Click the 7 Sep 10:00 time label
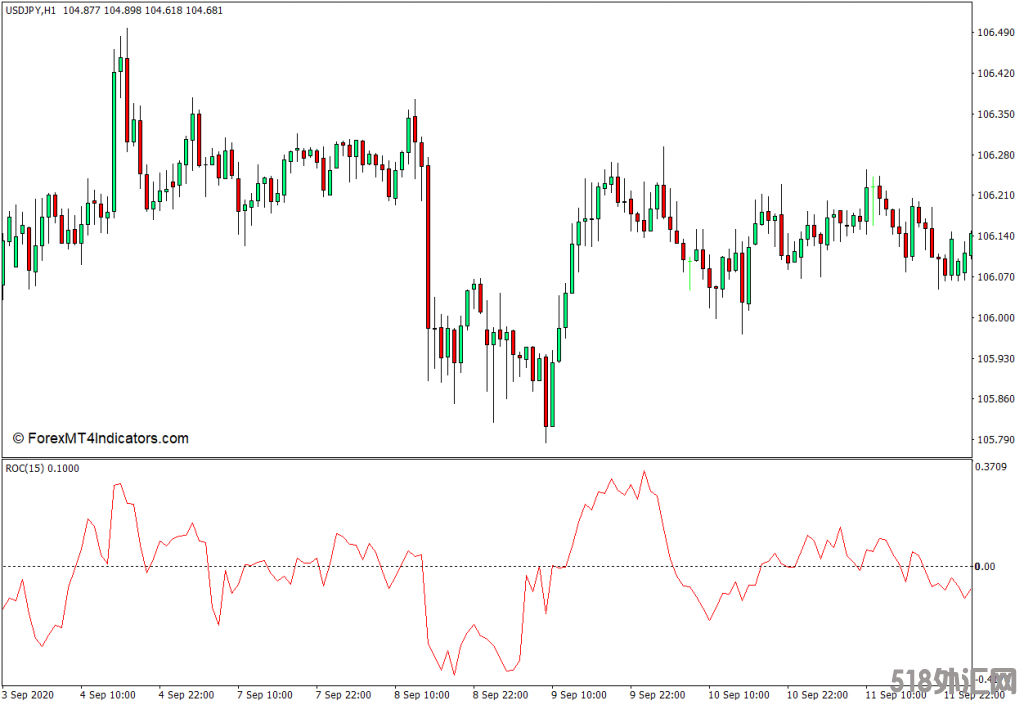The width and height of the screenshot is (1024, 705). tap(265, 694)
